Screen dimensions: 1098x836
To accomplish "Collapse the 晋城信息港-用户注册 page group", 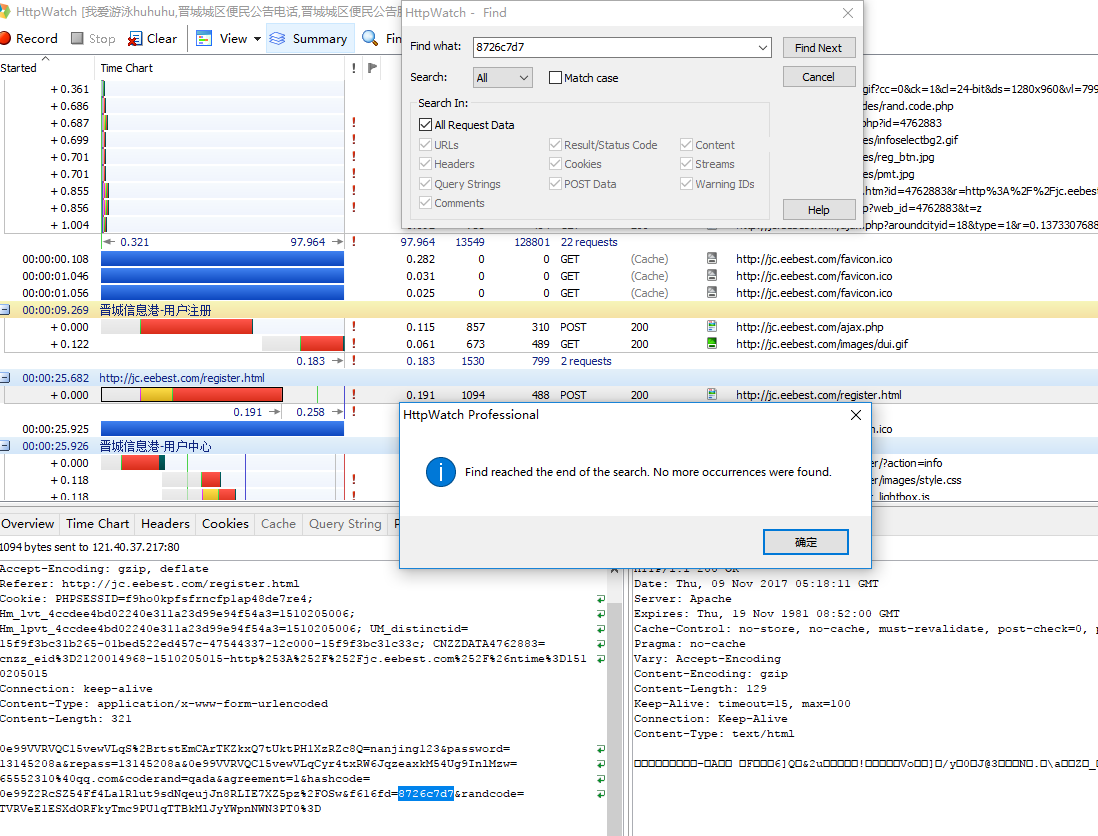I will pyautogui.click(x=6, y=310).
